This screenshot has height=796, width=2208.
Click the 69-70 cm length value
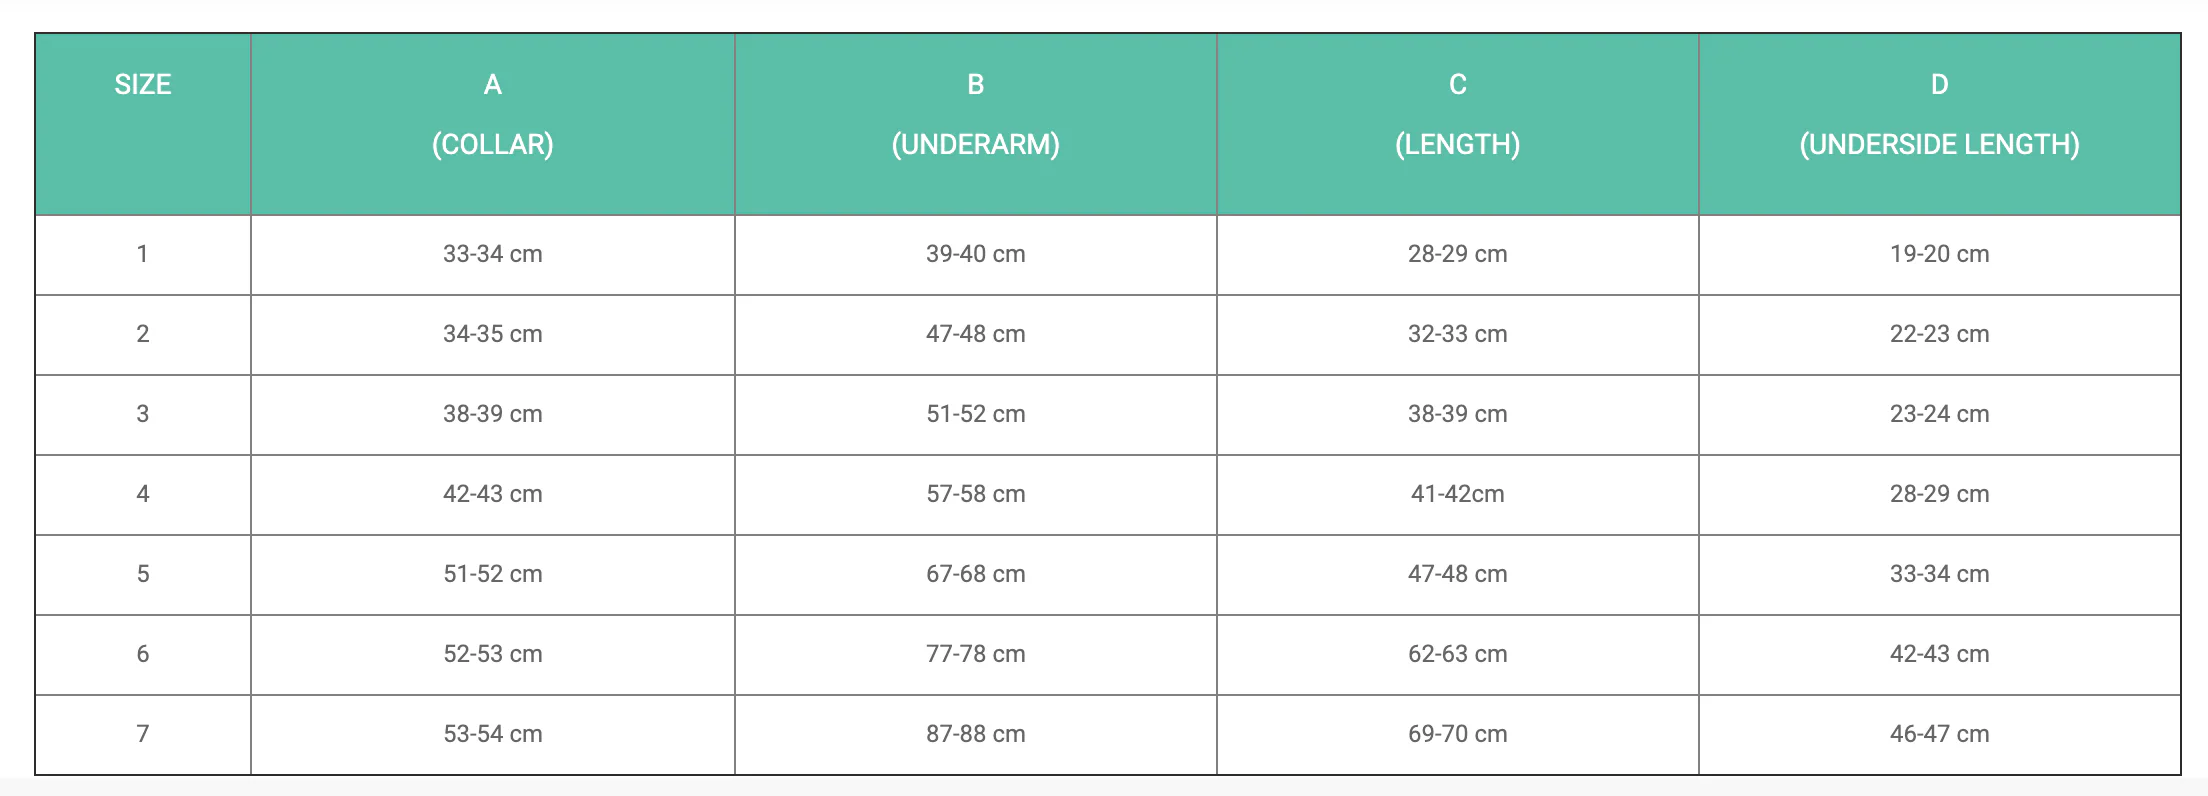tap(1458, 735)
